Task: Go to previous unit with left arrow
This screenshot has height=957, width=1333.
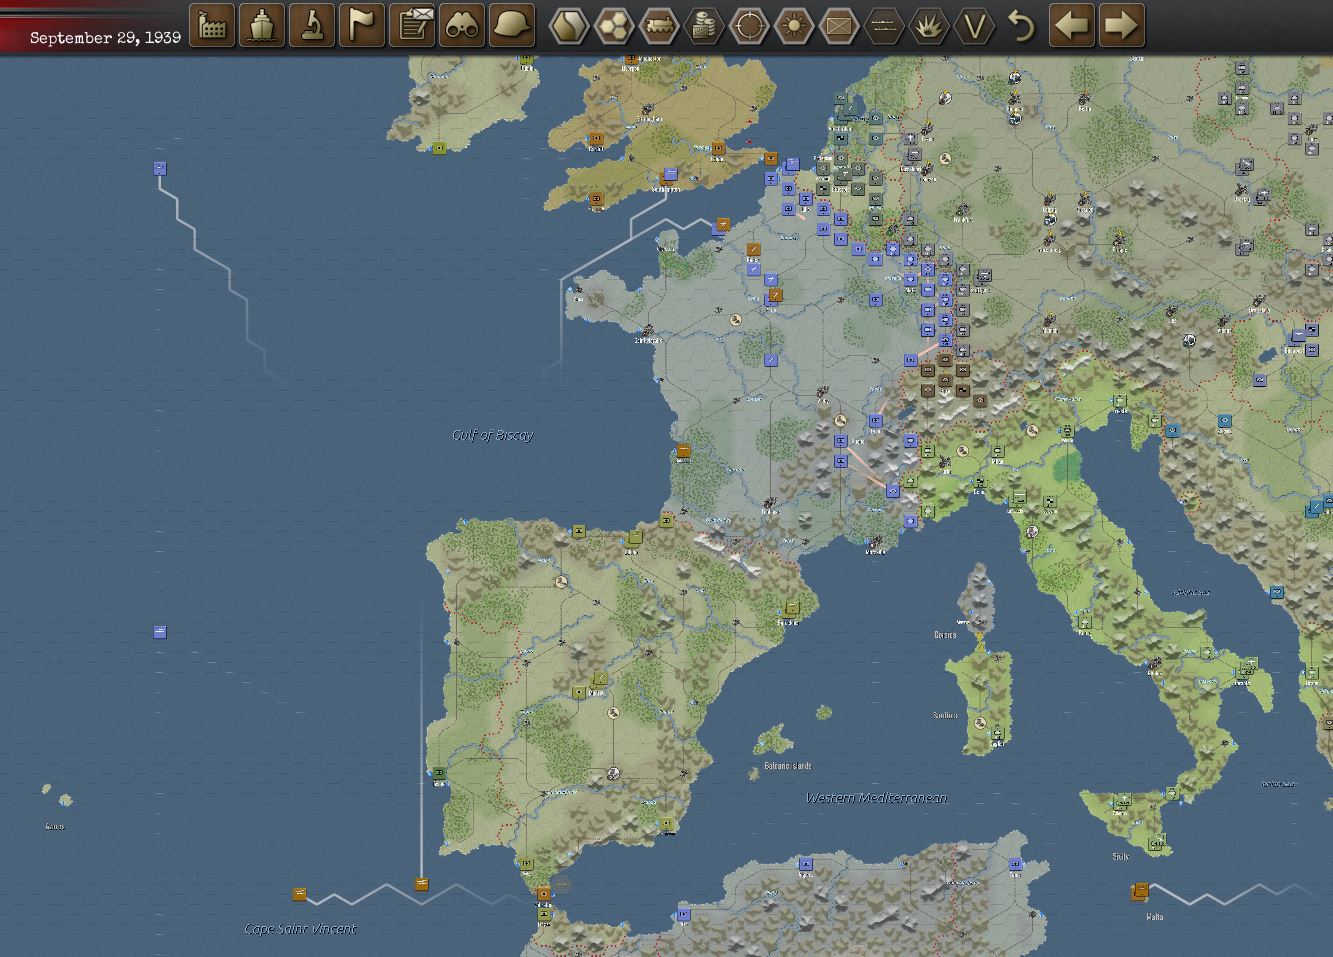Action: (x=1072, y=25)
